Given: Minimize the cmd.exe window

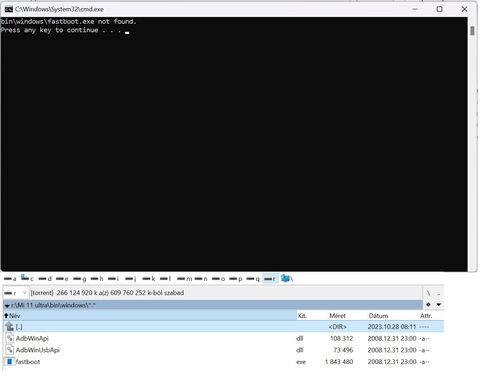Looking at the screenshot, I should (x=415, y=9).
